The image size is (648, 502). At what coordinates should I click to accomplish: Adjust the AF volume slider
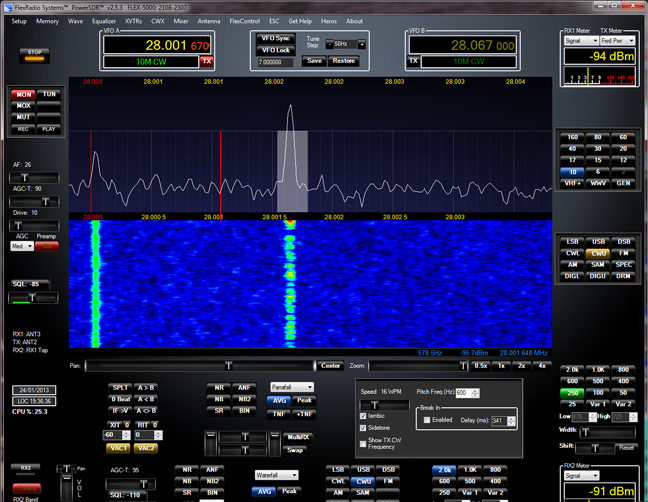(x=34, y=178)
